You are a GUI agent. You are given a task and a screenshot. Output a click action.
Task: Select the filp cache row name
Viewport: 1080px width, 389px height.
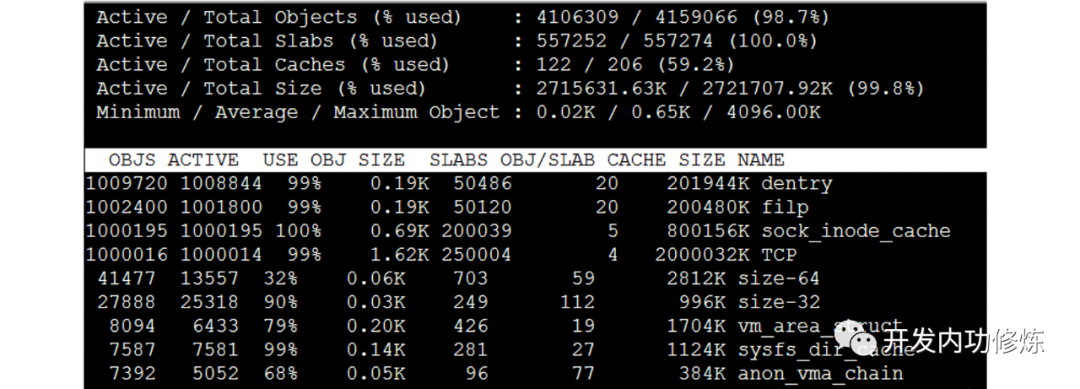(x=785, y=208)
